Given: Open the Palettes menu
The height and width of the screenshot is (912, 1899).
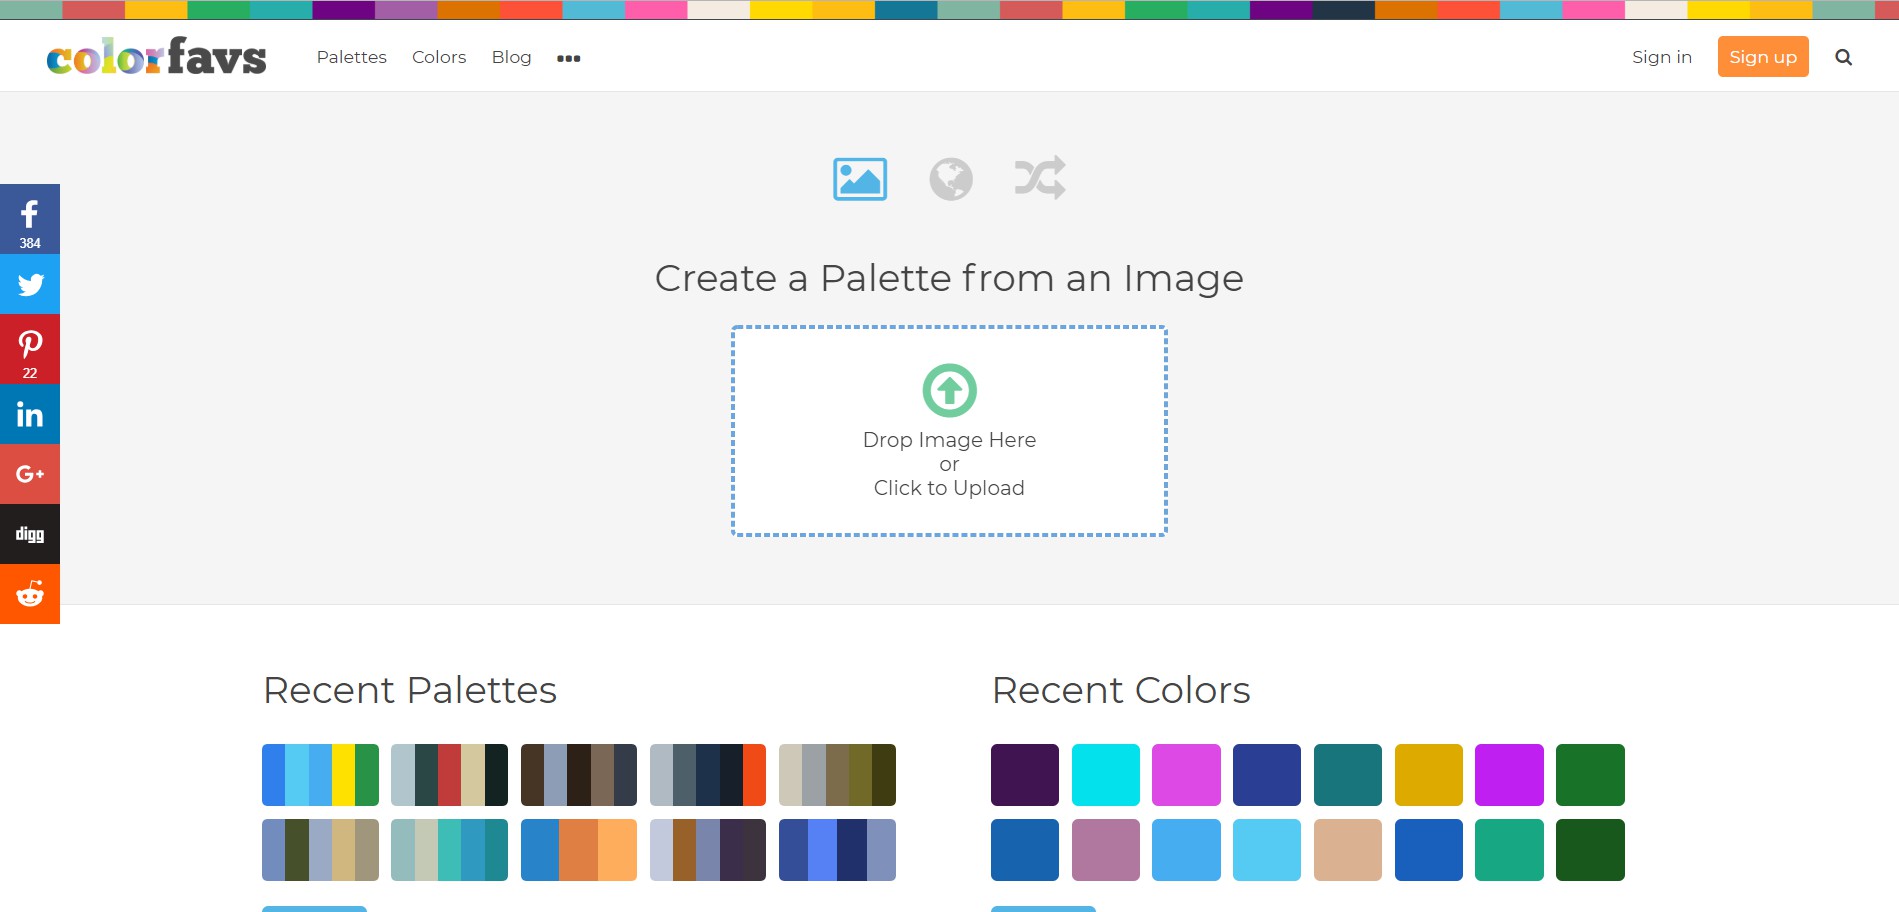Looking at the screenshot, I should coord(351,57).
